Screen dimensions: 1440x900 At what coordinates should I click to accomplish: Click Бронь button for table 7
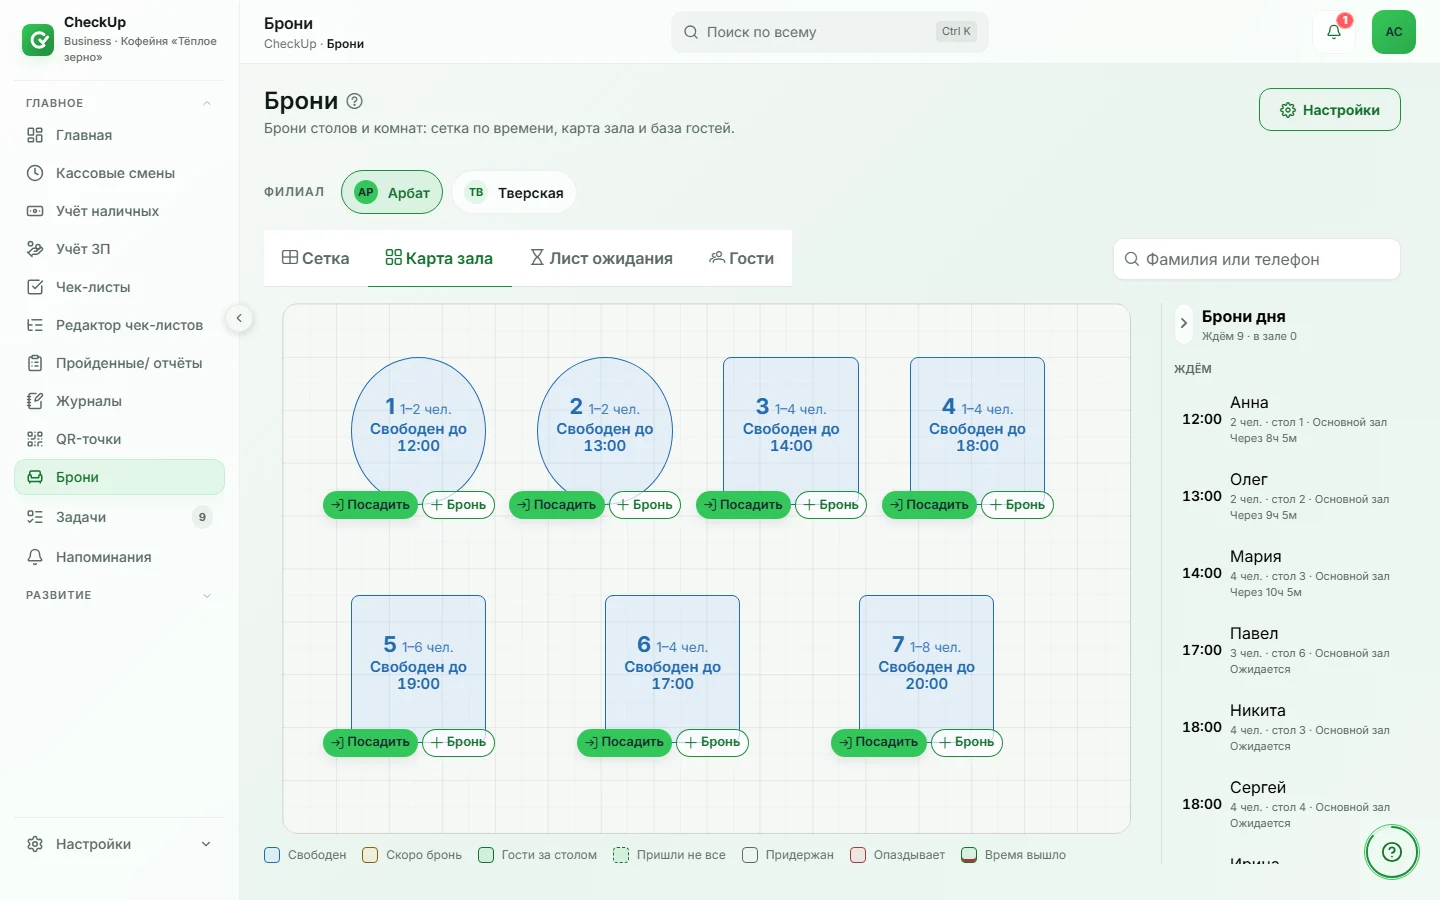pos(966,742)
